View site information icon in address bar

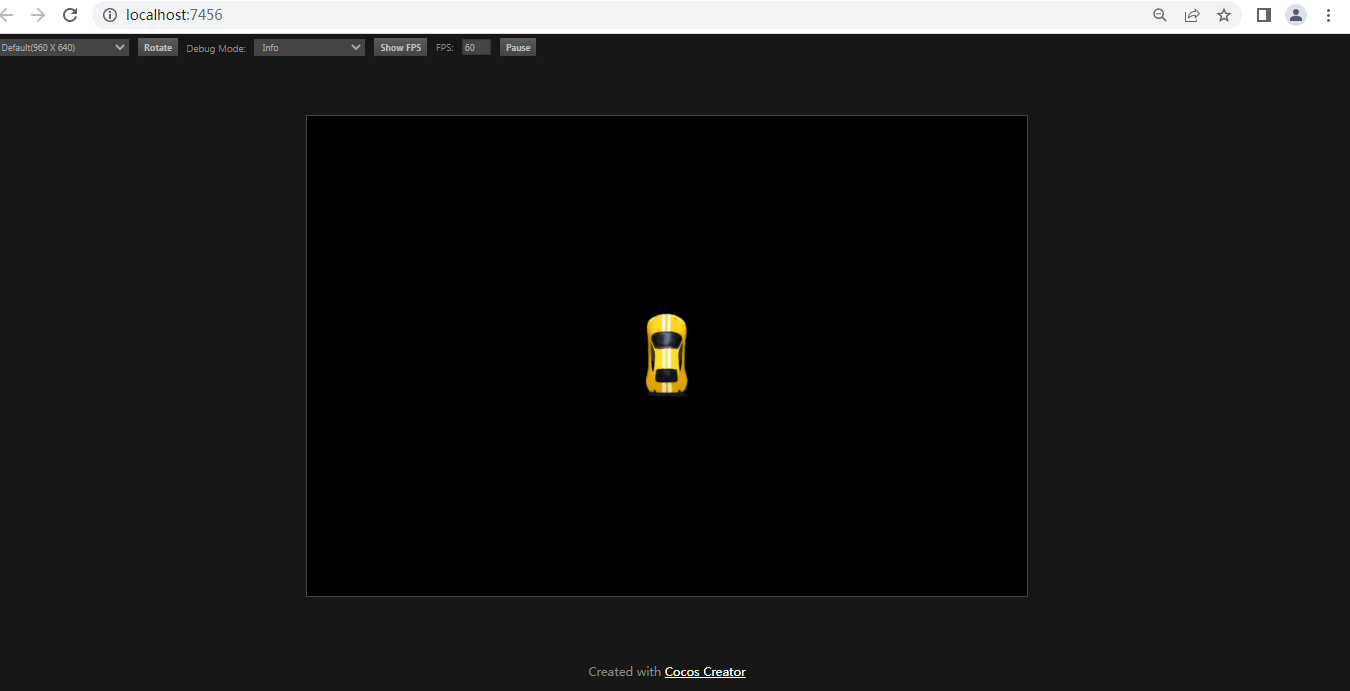click(x=110, y=15)
